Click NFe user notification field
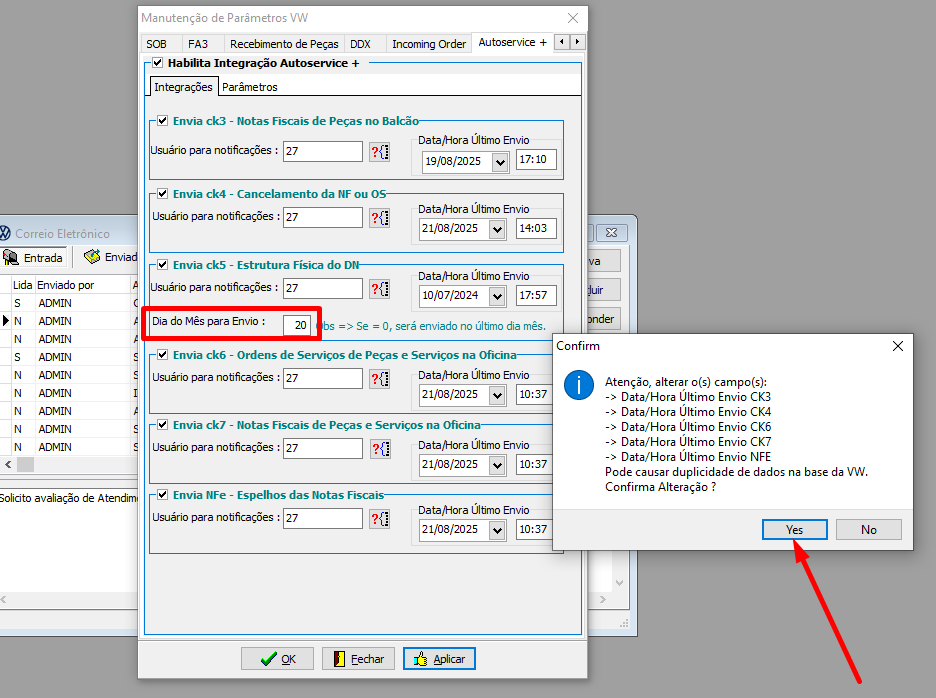This screenshot has height=698, width=936. pyautogui.click(x=322, y=518)
